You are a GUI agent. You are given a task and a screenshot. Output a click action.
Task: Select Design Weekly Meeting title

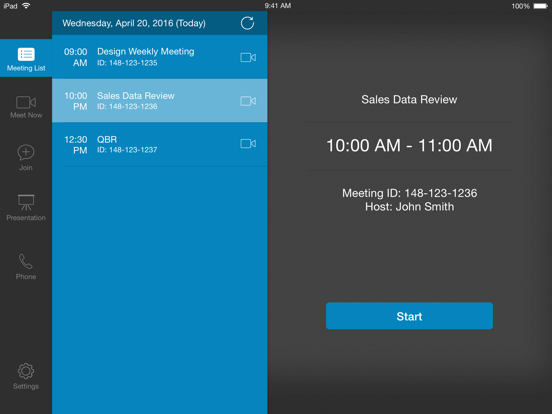point(146,51)
